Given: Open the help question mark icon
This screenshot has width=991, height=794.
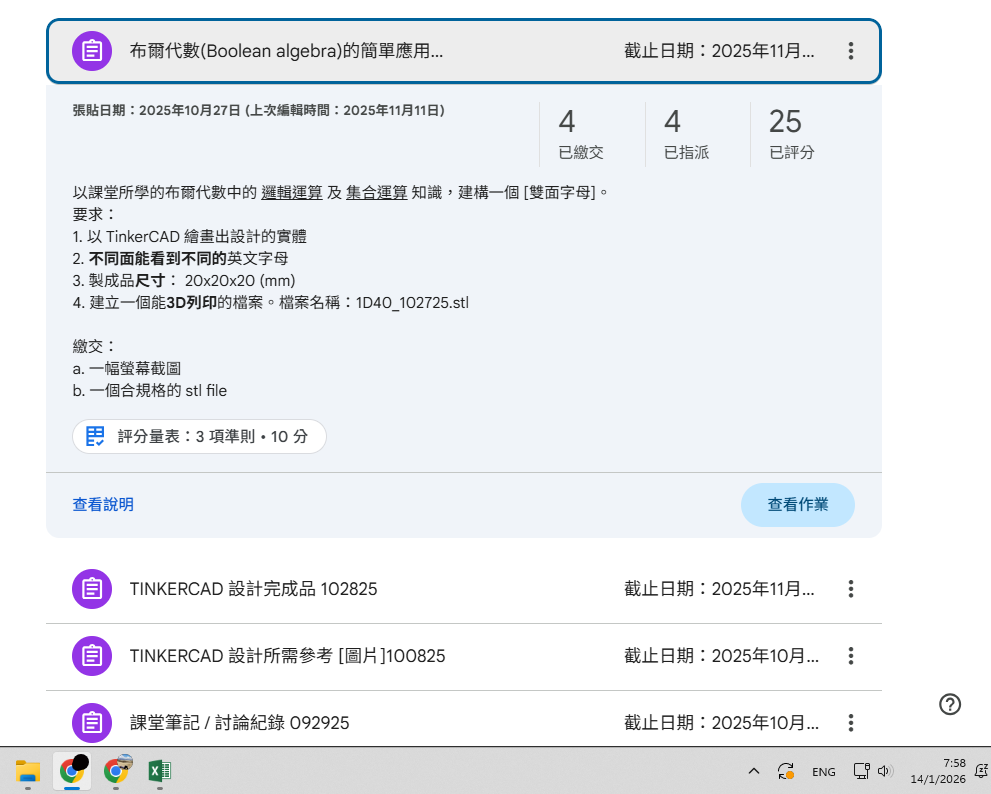Looking at the screenshot, I should click(x=950, y=704).
